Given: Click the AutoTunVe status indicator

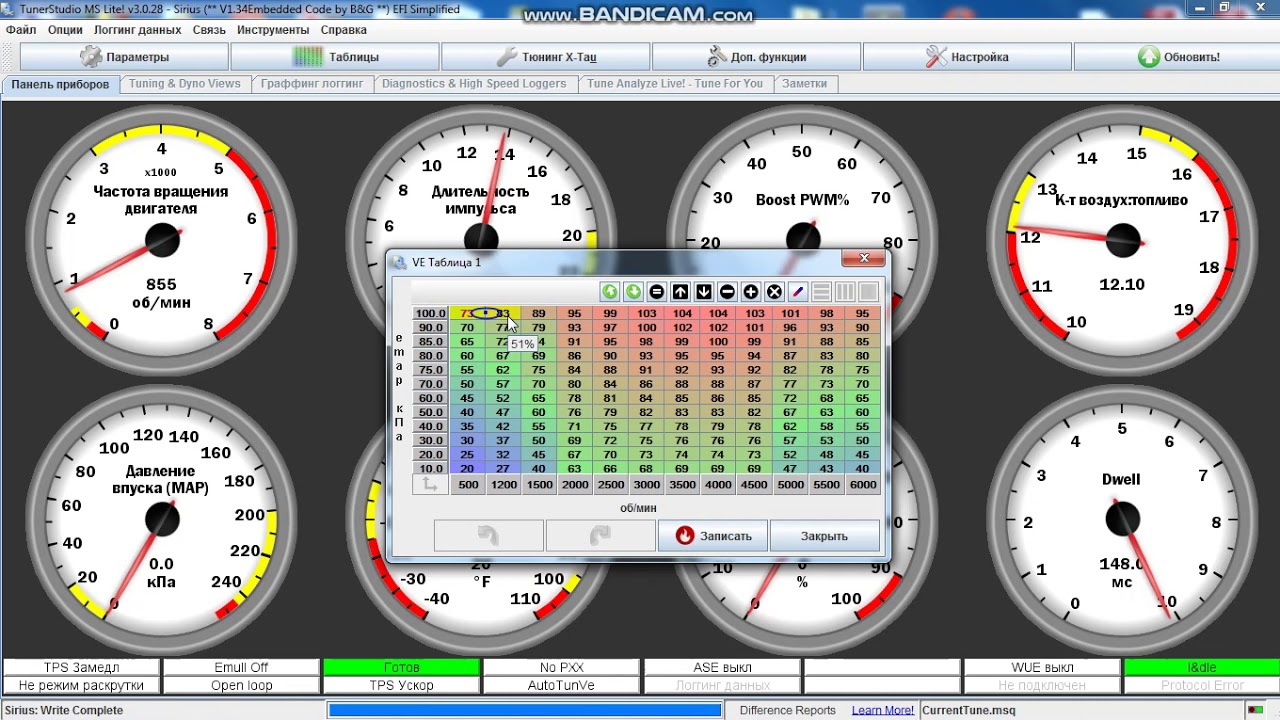Looking at the screenshot, I should tap(561, 685).
